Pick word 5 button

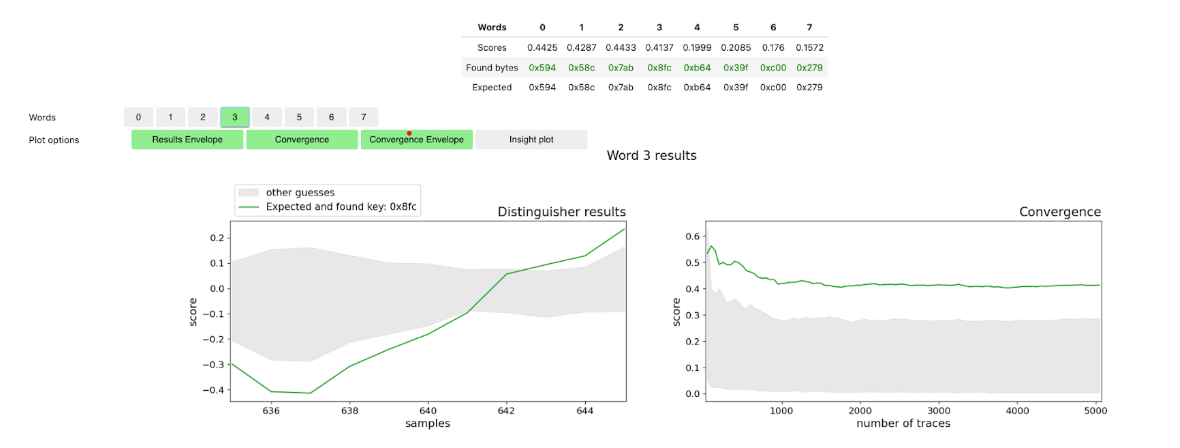299,117
